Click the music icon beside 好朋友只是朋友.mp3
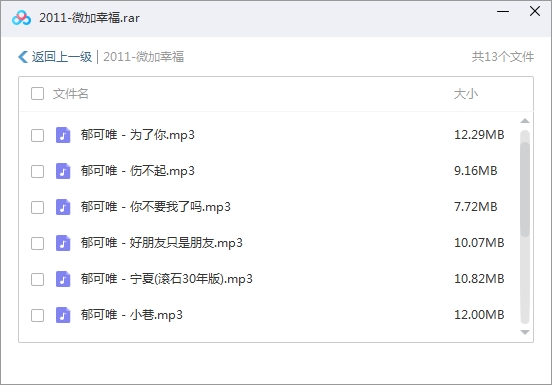Screen dimensions: 552x385 [63, 243]
